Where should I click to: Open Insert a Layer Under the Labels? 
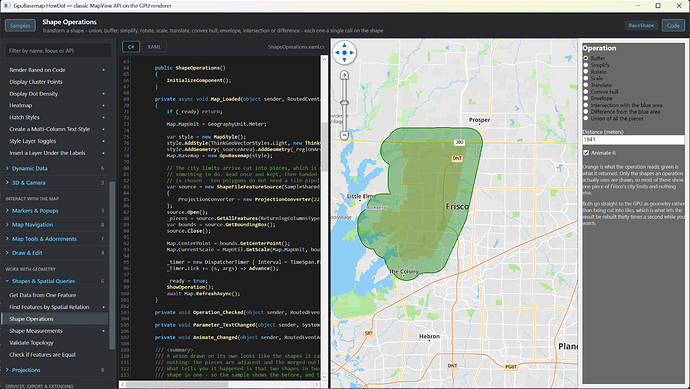55,153
